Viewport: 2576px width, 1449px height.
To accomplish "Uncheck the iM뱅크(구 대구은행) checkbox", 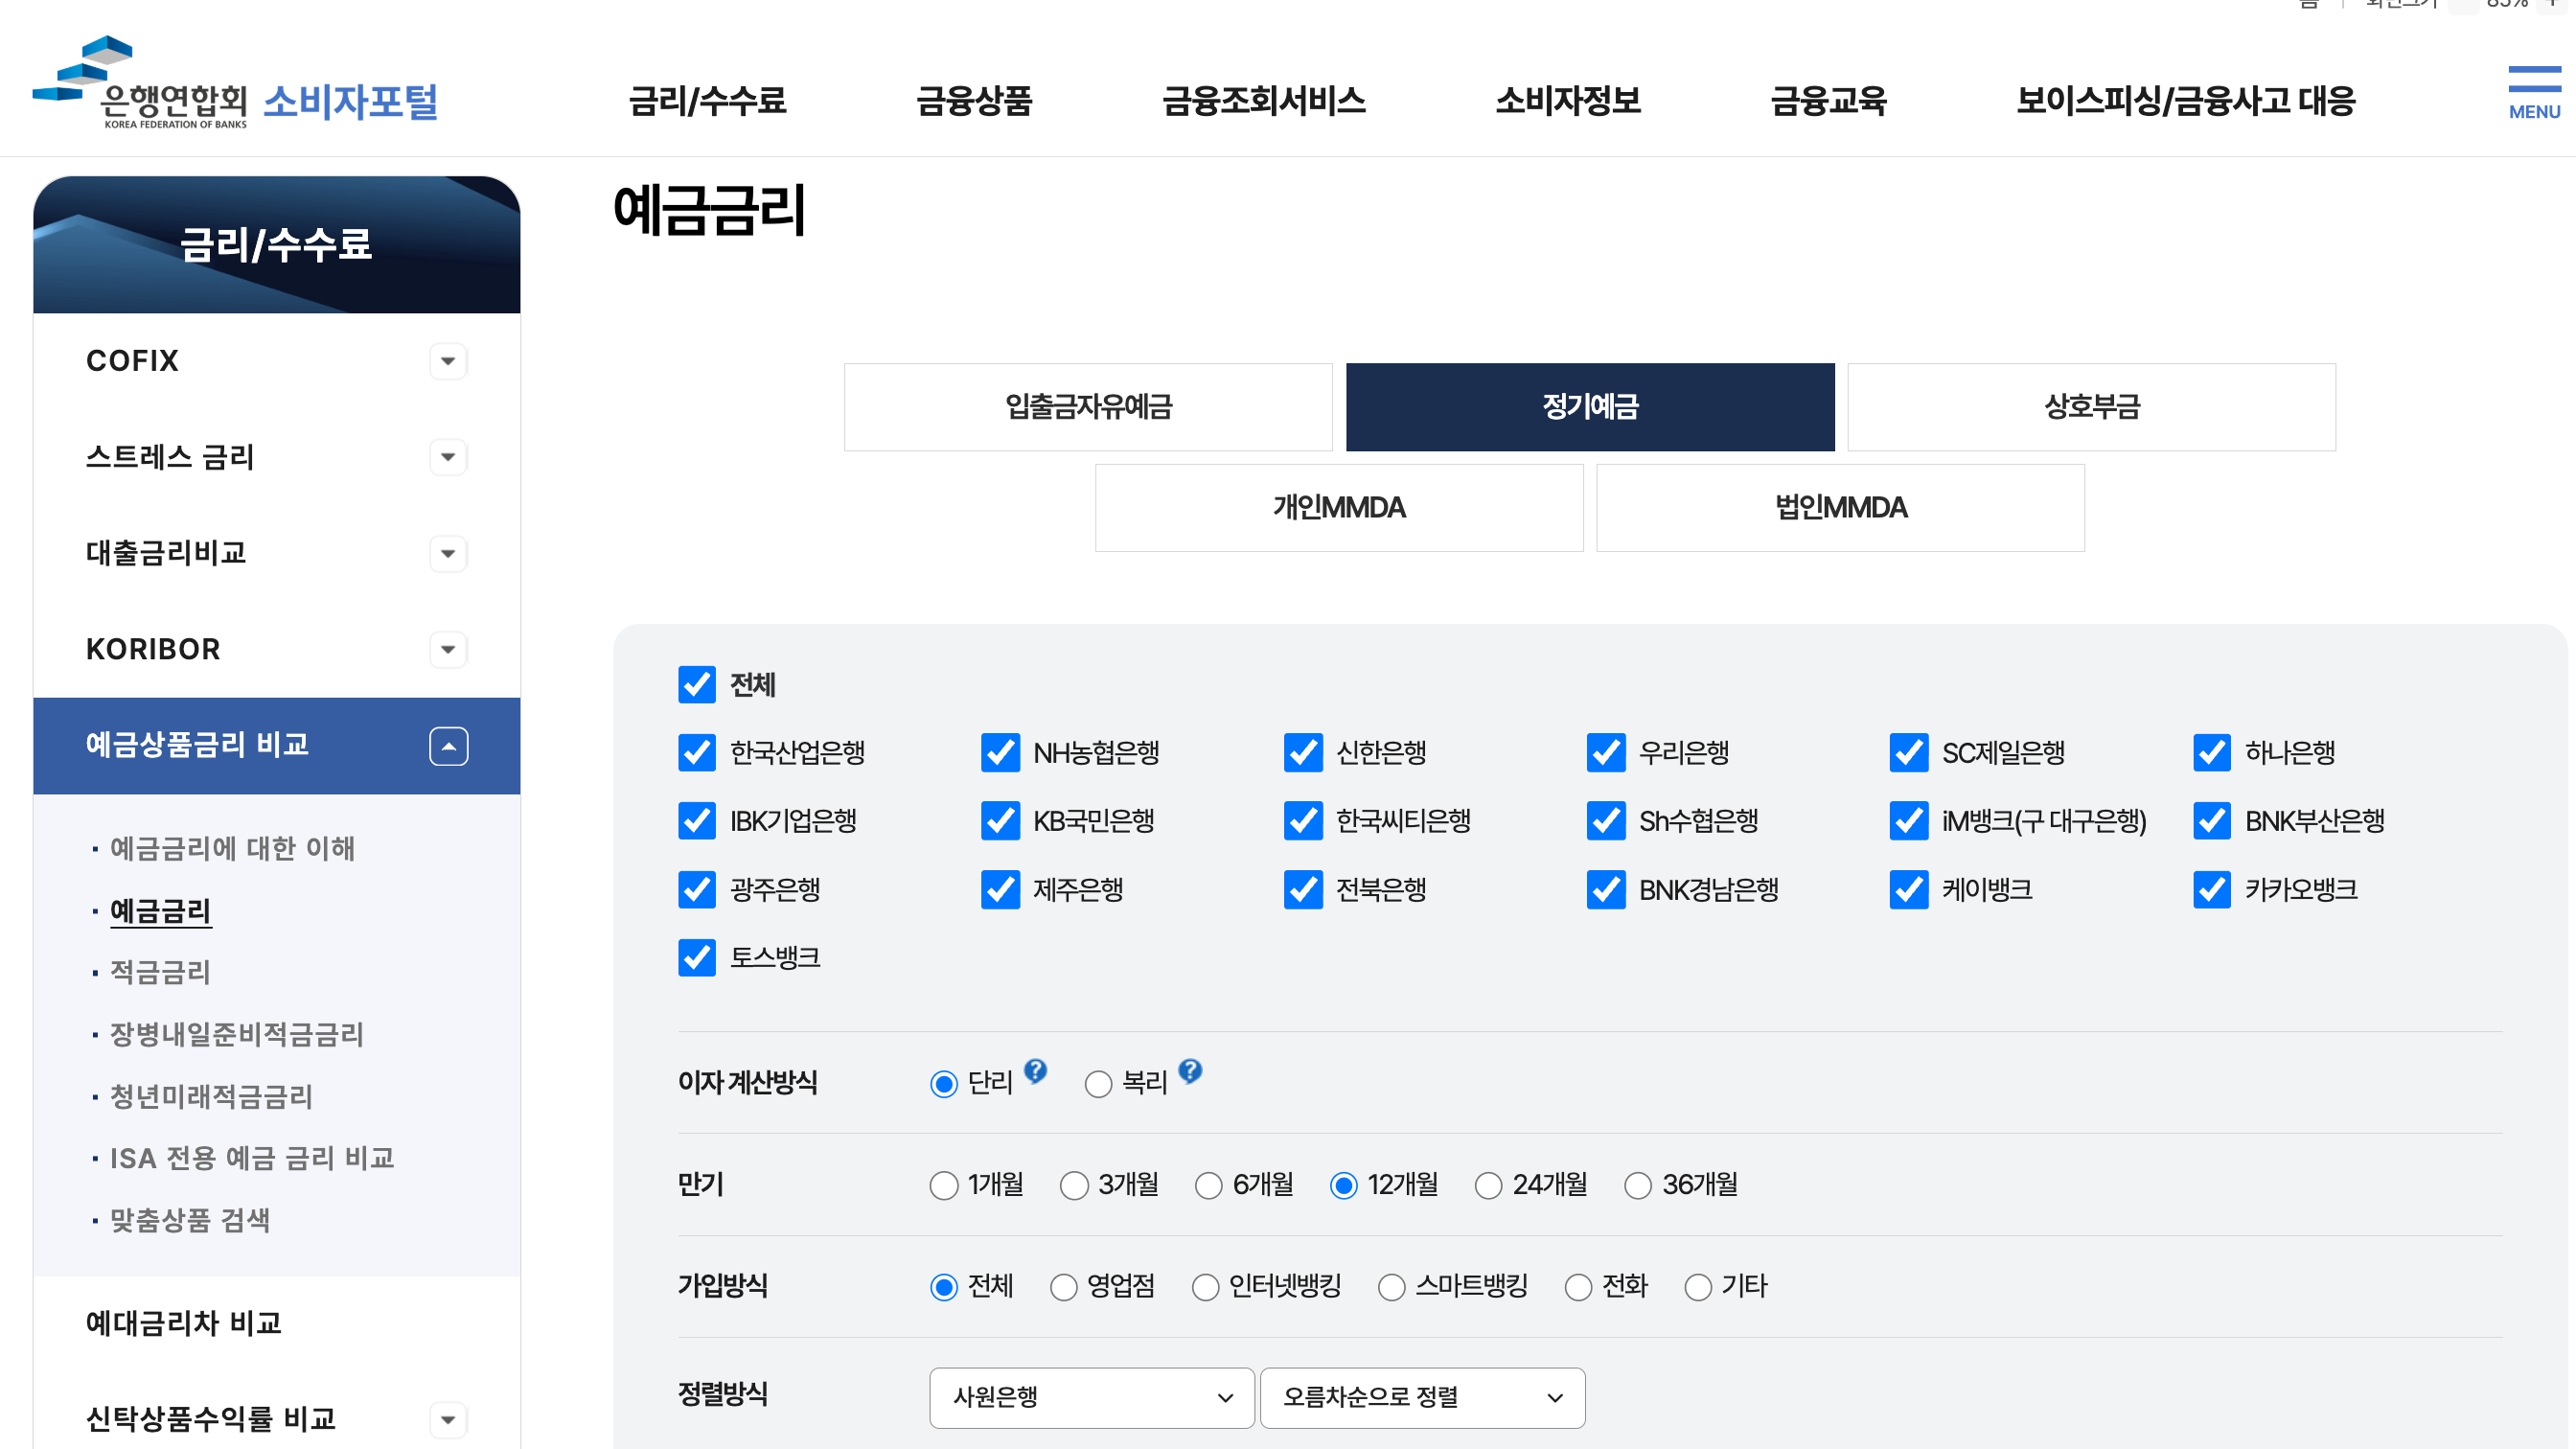I will point(1909,821).
